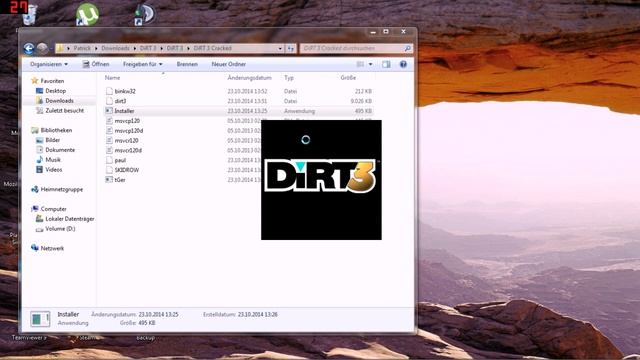
Task: Click the tGer application file icon
Action: [x=109, y=180]
